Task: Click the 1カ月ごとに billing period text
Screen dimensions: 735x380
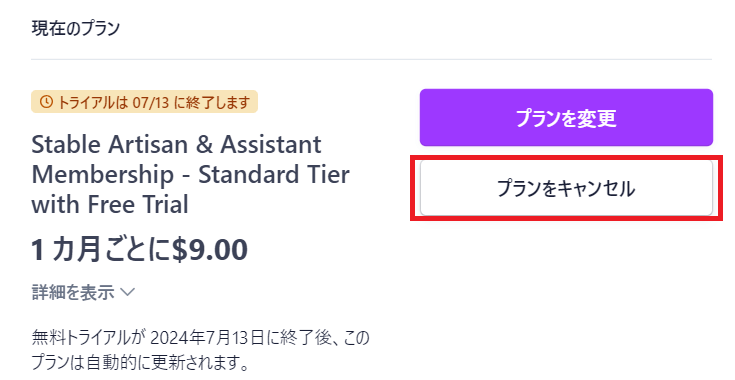Action: point(101,250)
